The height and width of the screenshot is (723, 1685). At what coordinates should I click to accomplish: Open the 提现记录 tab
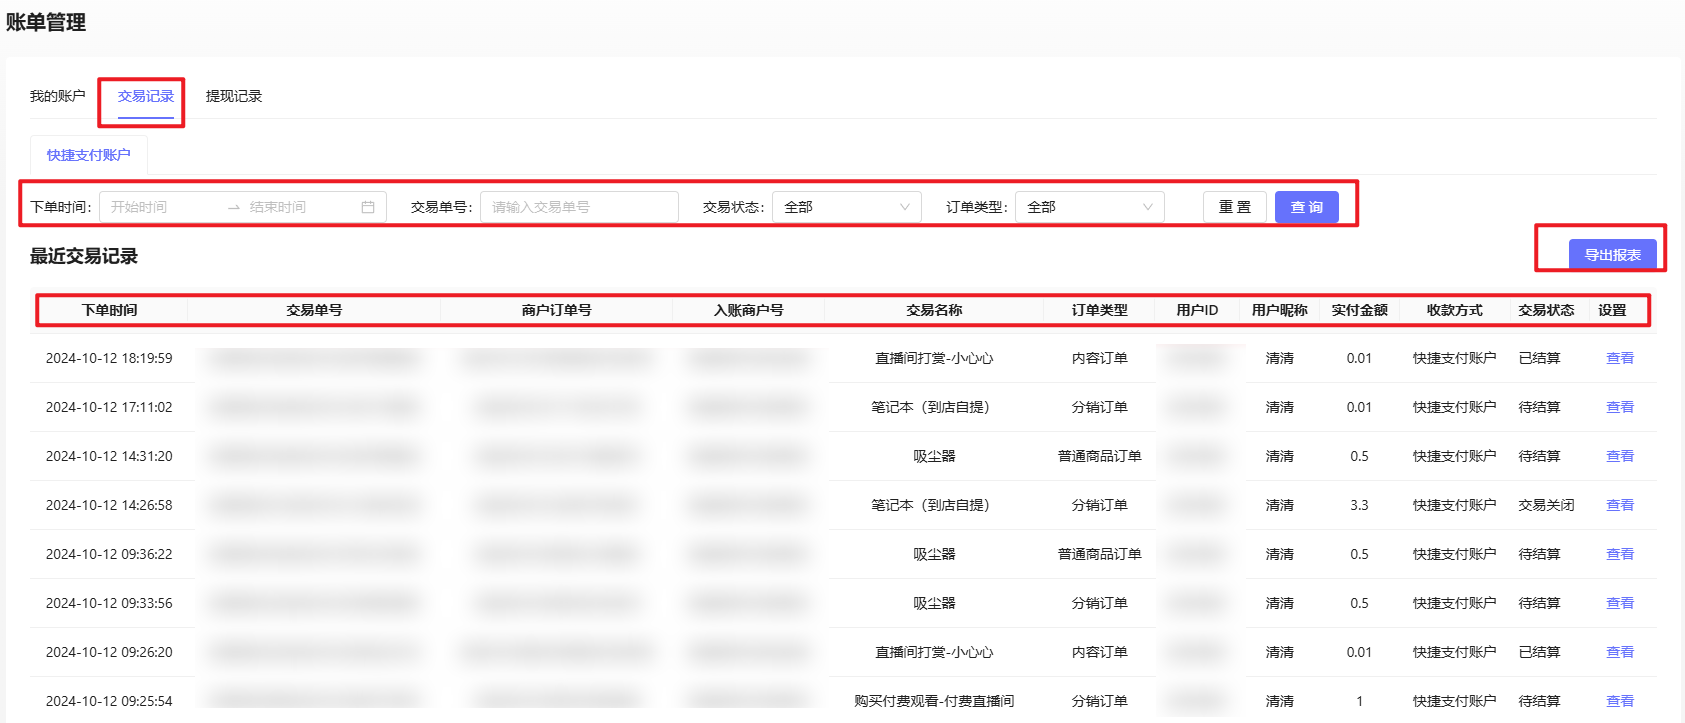pos(233,96)
